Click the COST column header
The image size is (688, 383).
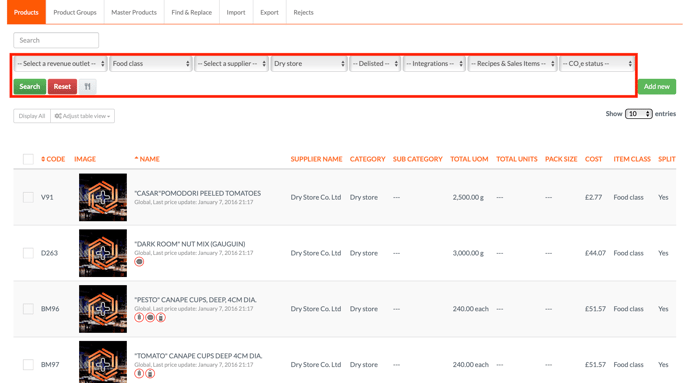point(594,159)
